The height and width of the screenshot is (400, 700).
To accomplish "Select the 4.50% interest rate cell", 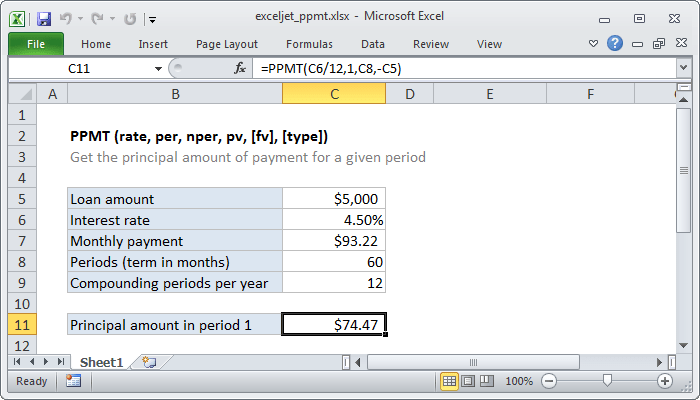I will (334, 220).
